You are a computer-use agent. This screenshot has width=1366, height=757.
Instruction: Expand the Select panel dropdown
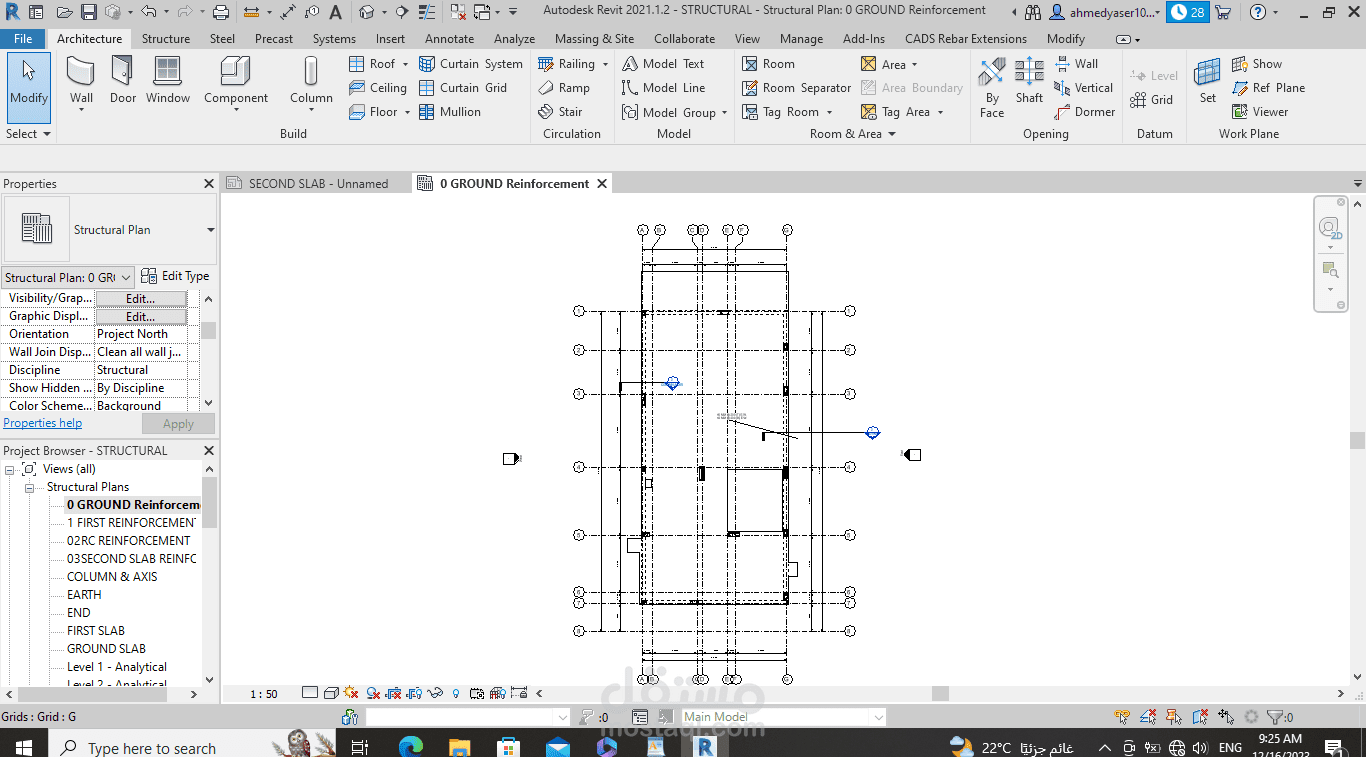(x=28, y=134)
